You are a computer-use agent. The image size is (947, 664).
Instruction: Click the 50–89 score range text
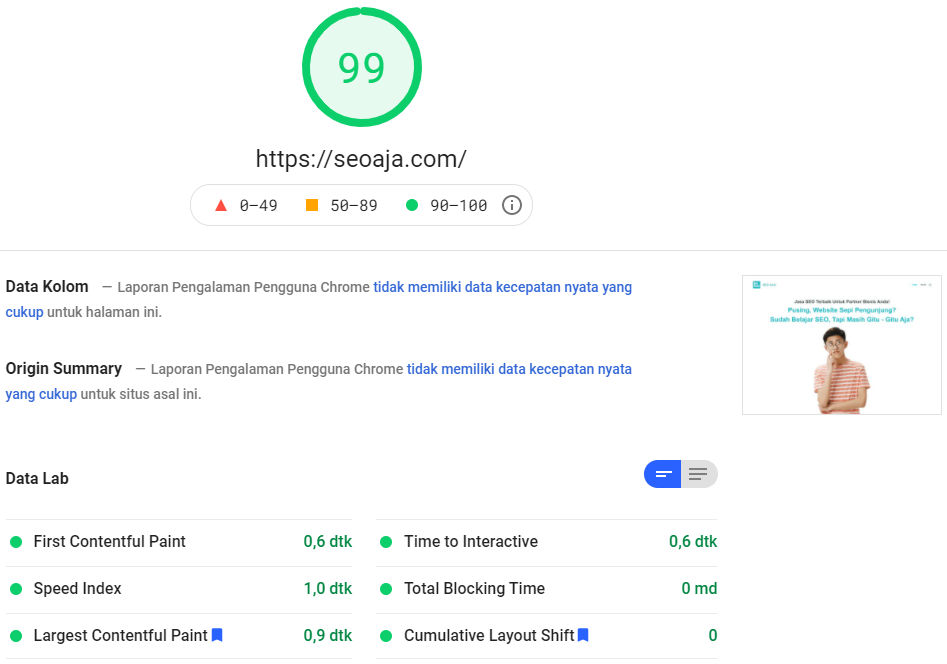pos(354,206)
